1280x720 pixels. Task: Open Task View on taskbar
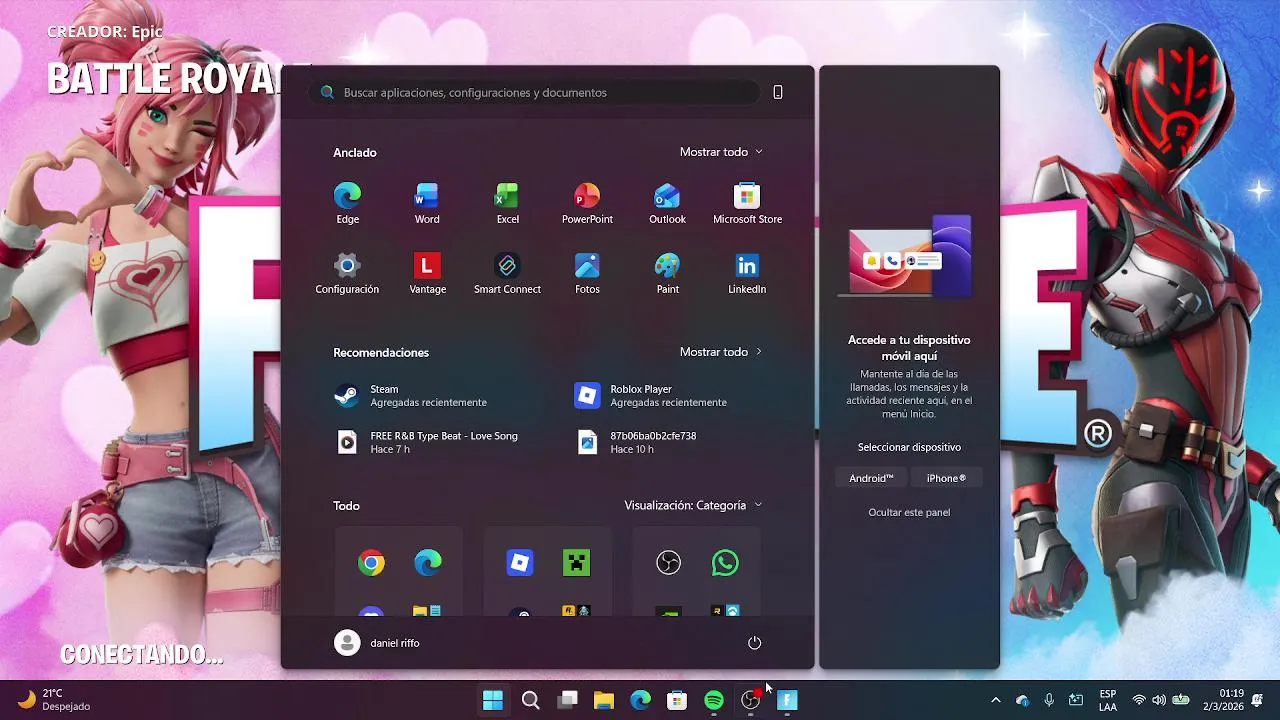pos(567,700)
